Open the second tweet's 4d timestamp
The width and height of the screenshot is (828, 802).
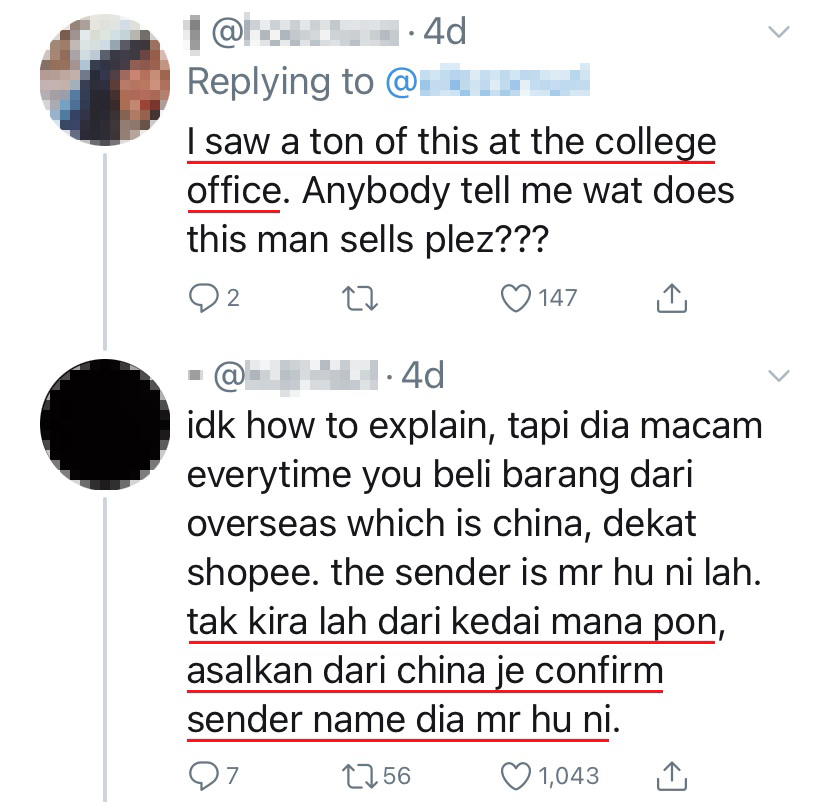[421, 376]
